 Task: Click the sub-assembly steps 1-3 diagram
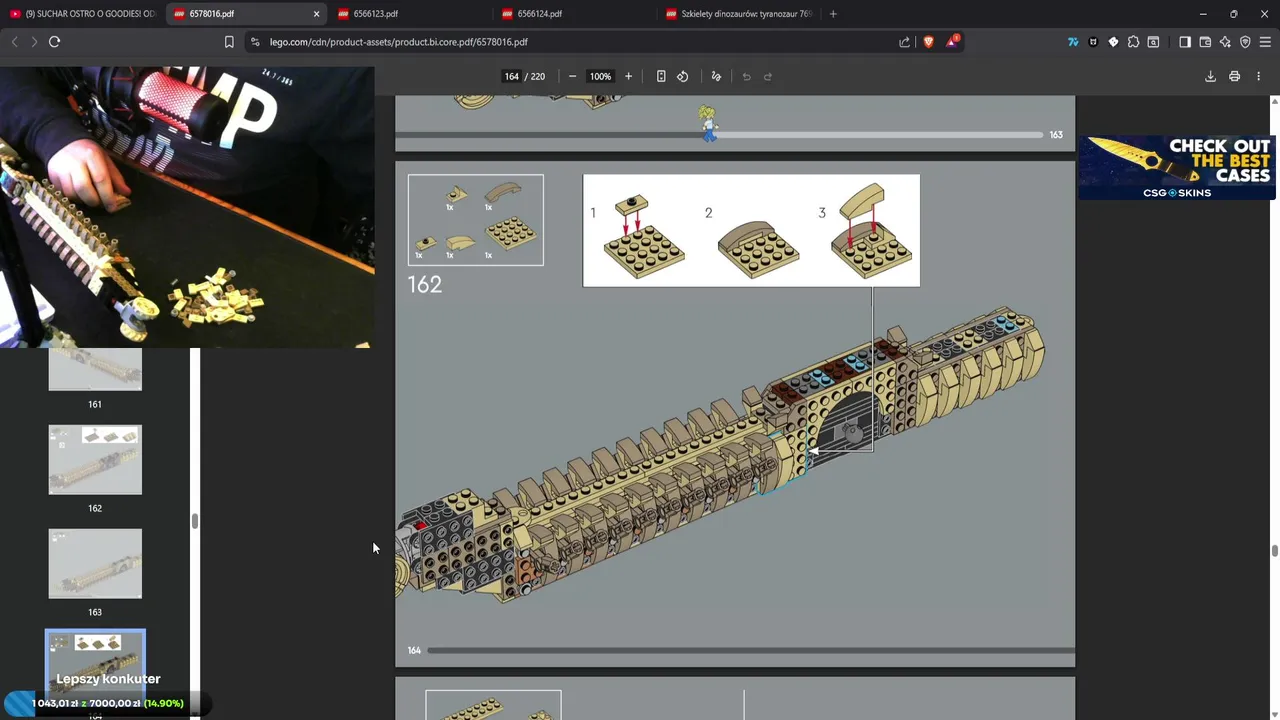coord(751,231)
